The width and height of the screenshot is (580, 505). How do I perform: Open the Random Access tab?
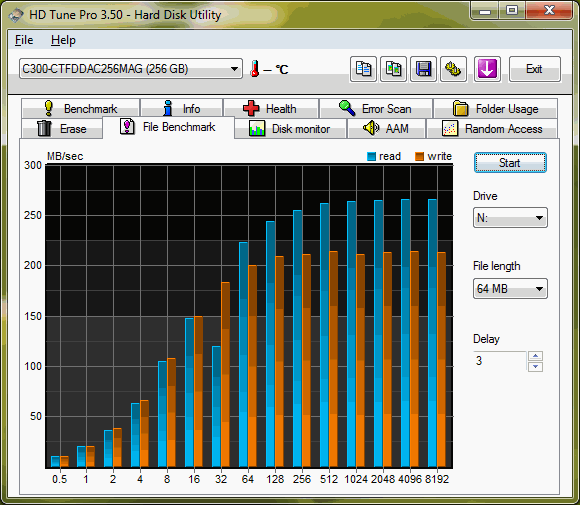[492, 128]
